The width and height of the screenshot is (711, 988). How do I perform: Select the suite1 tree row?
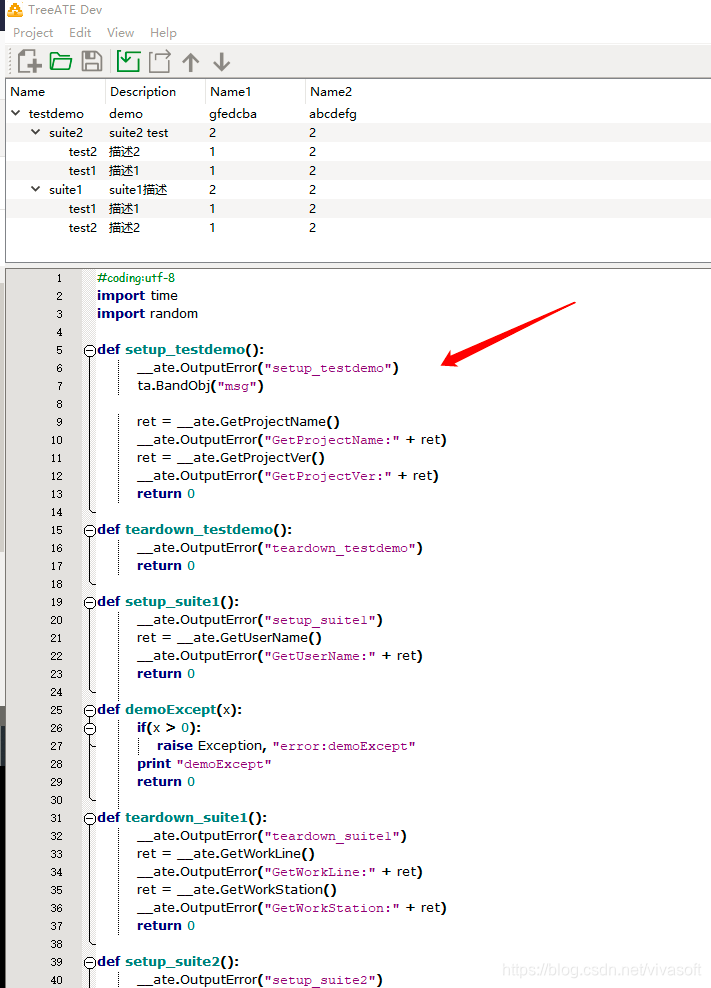tap(359, 190)
